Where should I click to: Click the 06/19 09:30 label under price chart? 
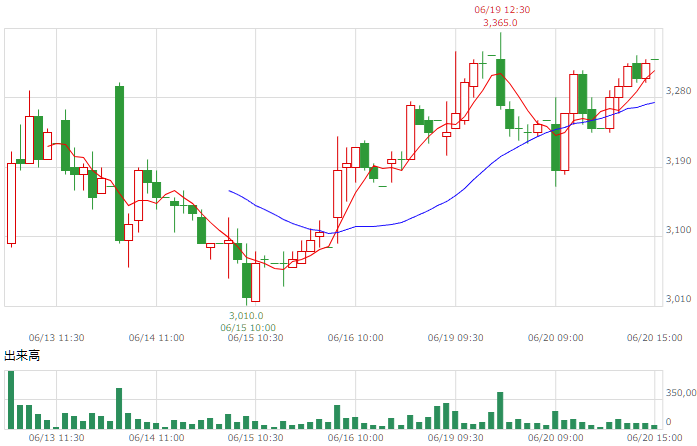pos(456,338)
